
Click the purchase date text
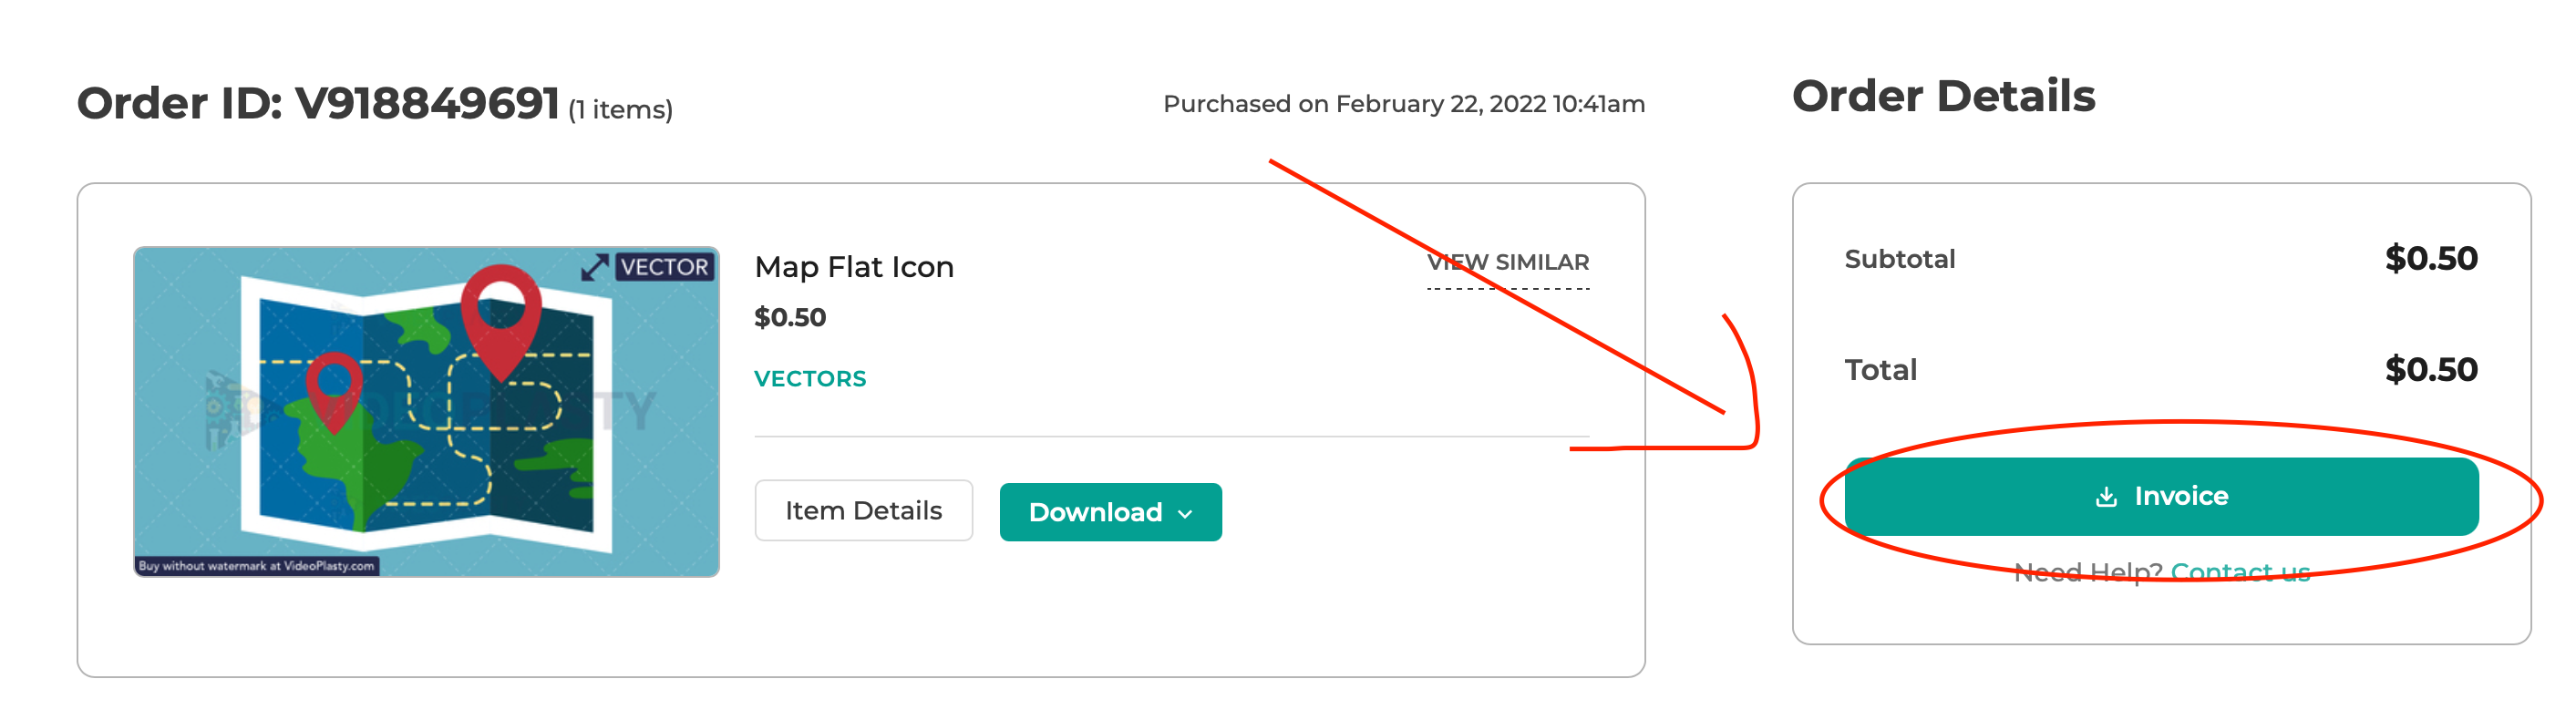[1404, 104]
